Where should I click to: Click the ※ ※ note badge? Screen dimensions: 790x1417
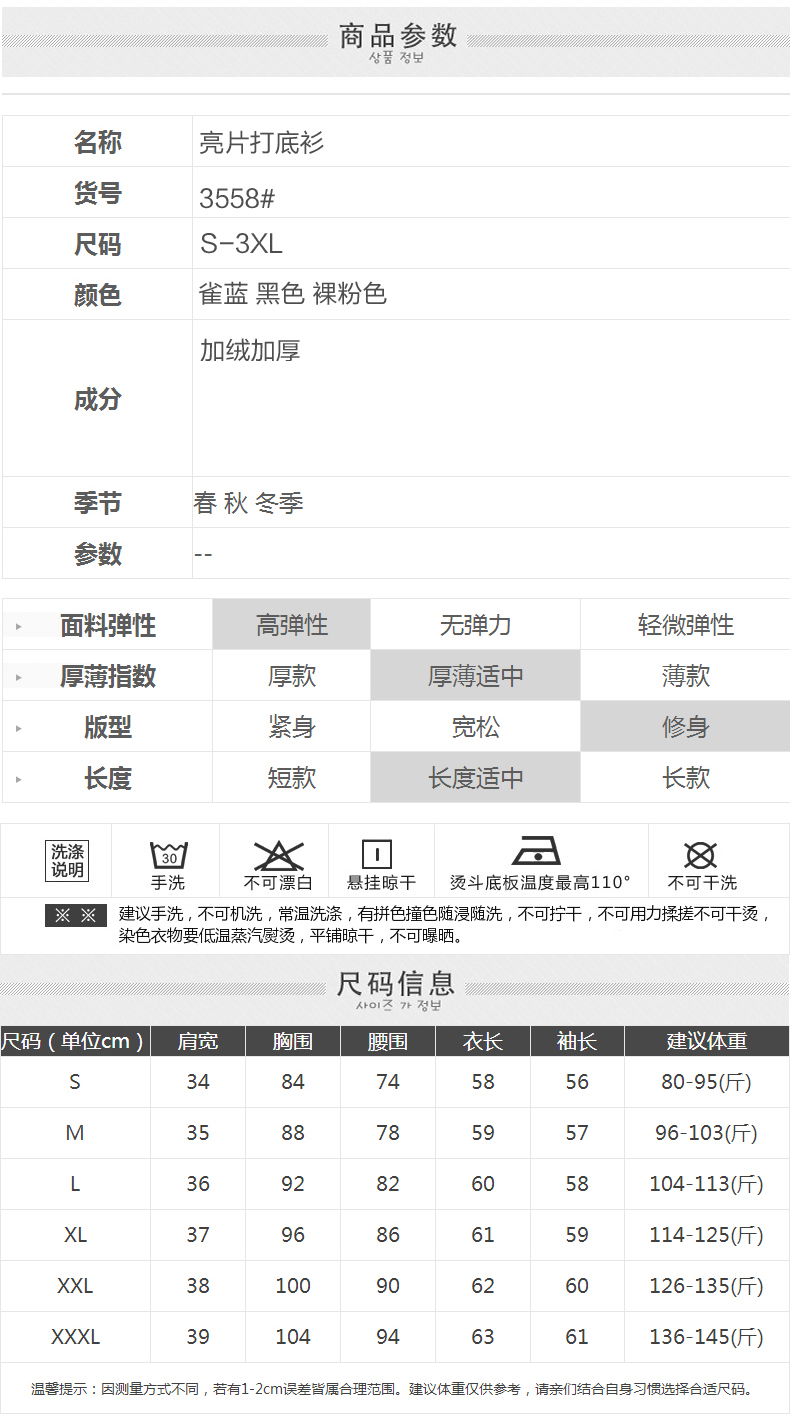click(75, 915)
